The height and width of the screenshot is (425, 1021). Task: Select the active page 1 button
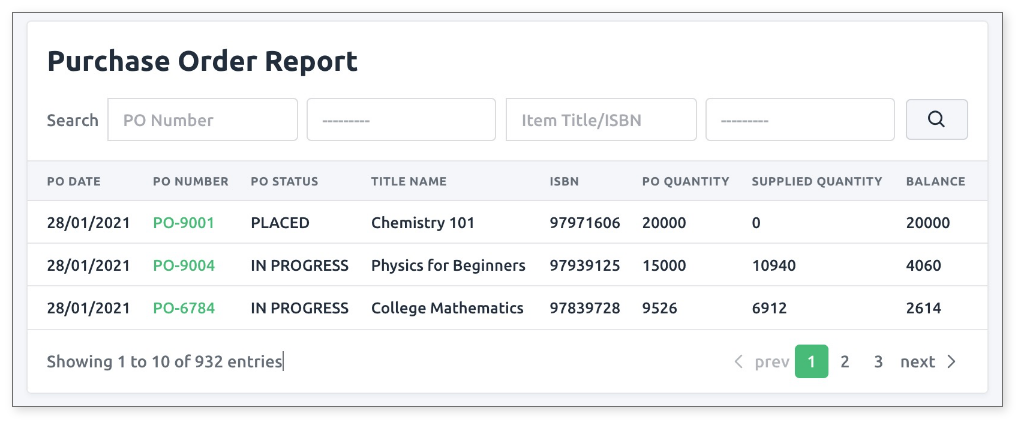coord(811,362)
